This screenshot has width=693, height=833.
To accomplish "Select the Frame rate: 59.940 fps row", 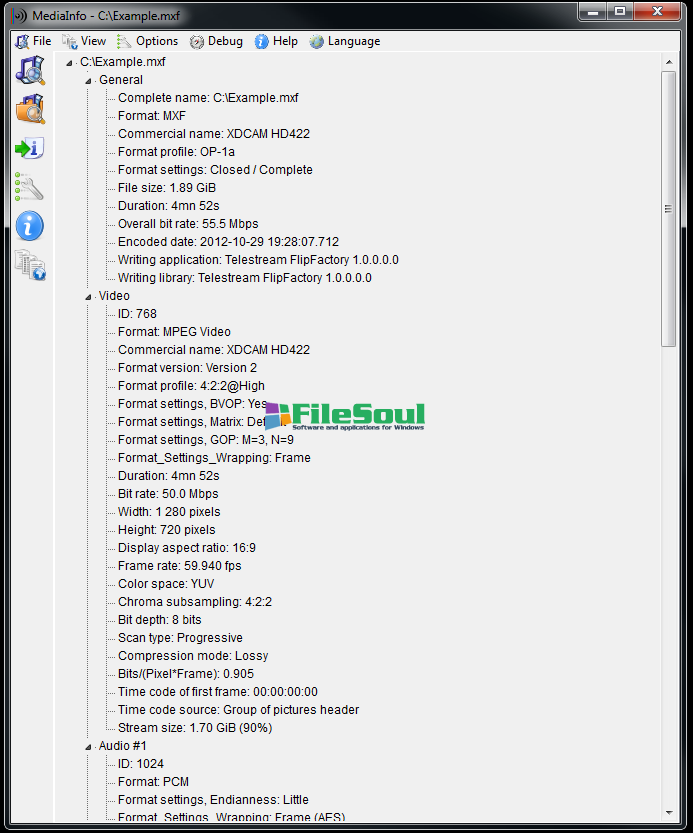I will pyautogui.click(x=179, y=566).
